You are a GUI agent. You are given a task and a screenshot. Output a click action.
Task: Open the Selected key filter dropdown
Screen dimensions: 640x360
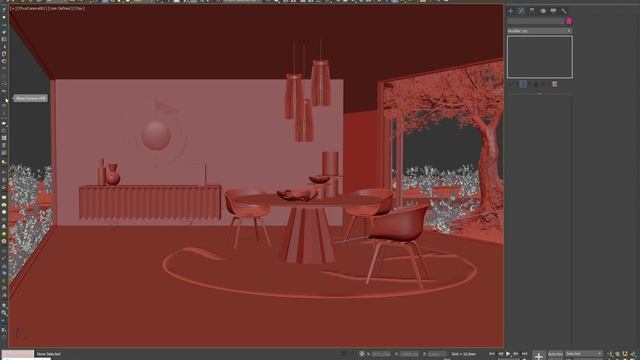coord(584,354)
